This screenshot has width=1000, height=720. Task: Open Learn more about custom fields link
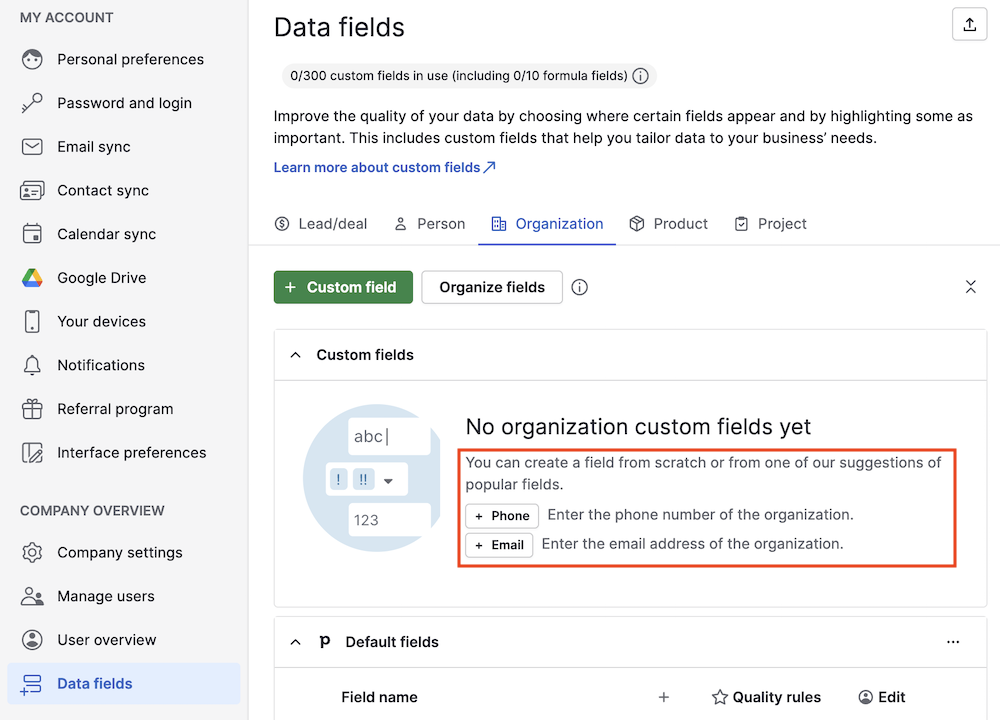click(384, 167)
